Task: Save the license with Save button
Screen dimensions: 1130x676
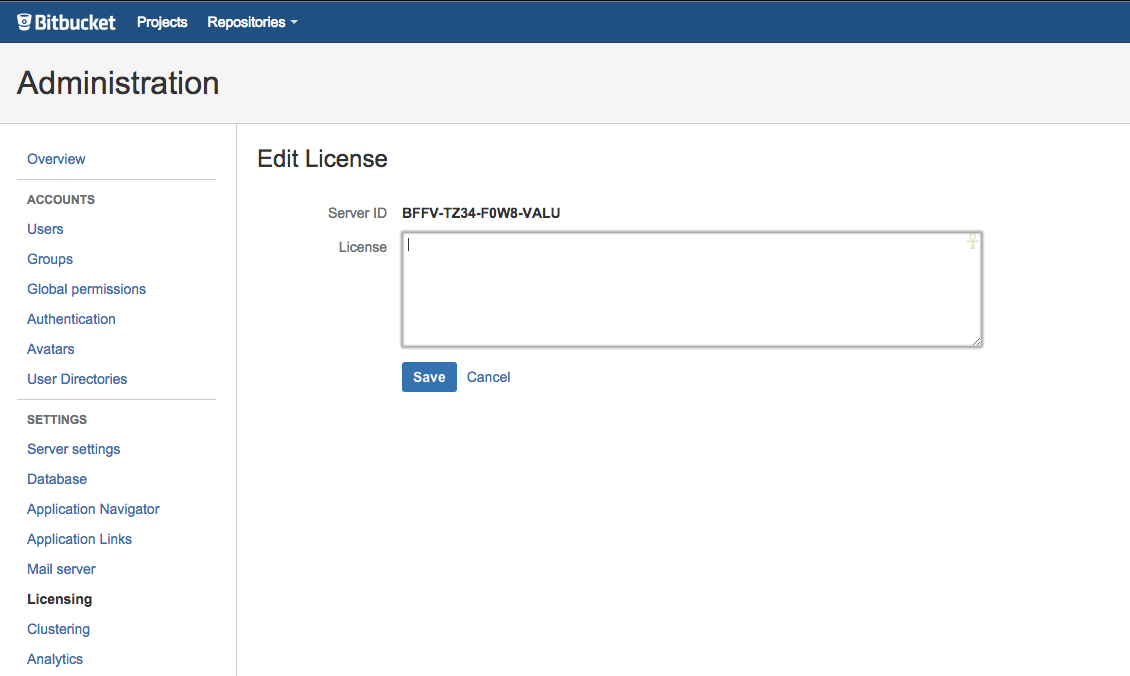Action: pos(429,377)
